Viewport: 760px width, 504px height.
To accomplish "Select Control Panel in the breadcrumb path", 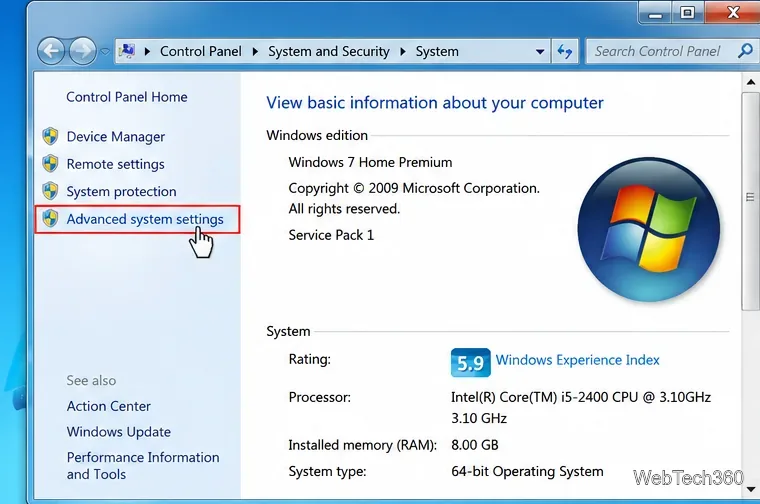I will [x=201, y=51].
